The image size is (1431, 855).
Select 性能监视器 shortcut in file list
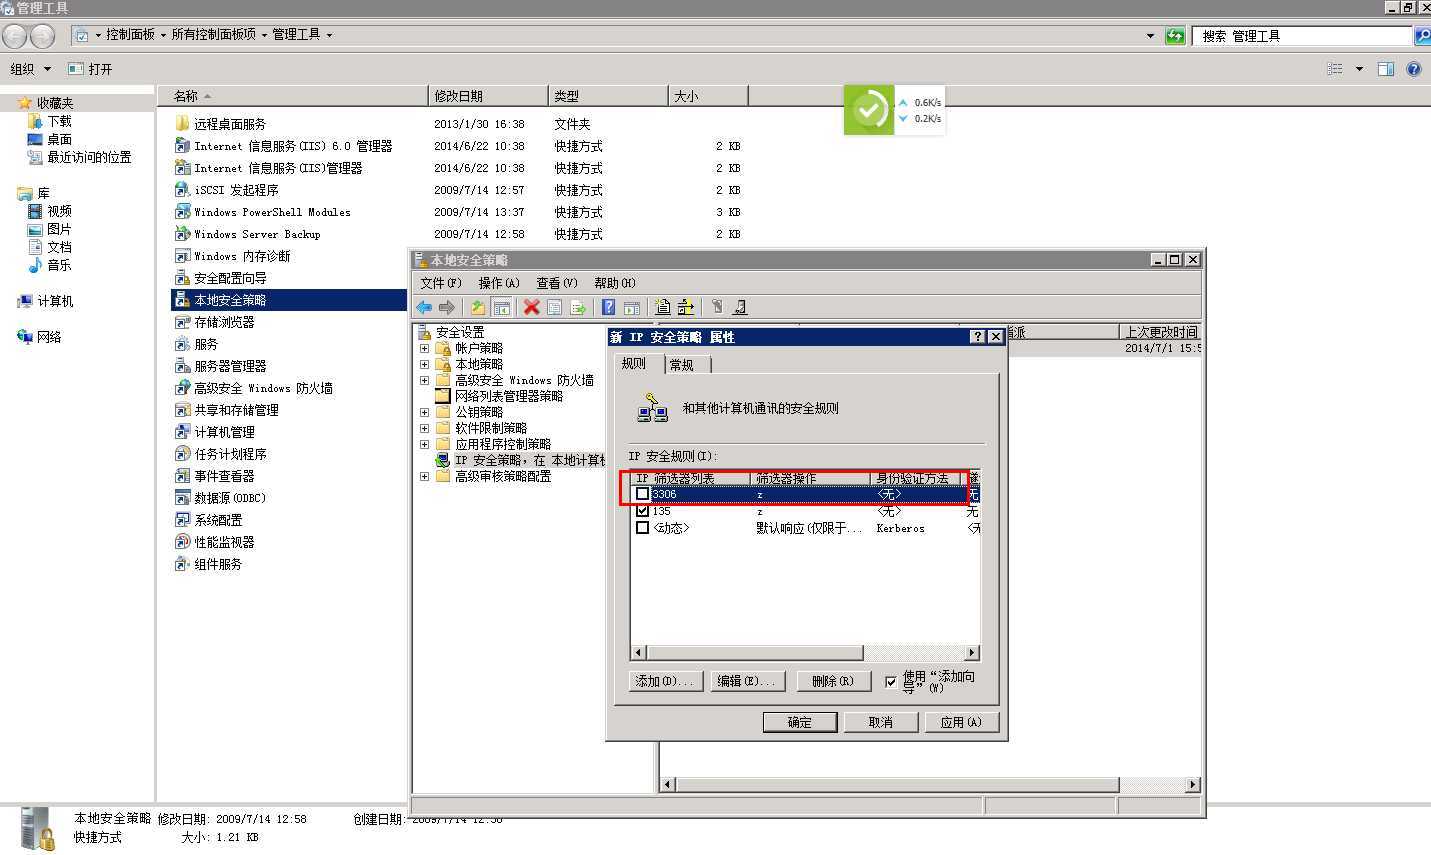(x=215, y=542)
